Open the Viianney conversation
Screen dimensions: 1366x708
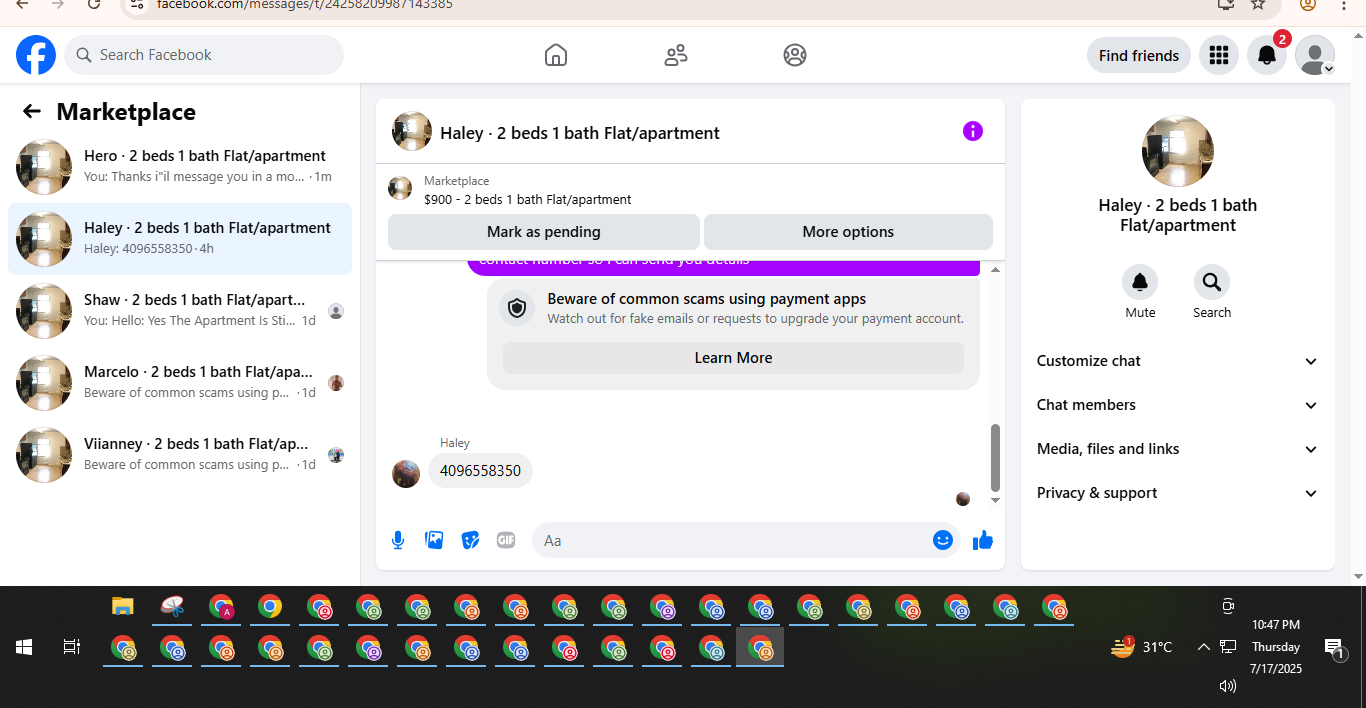pos(180,455)
